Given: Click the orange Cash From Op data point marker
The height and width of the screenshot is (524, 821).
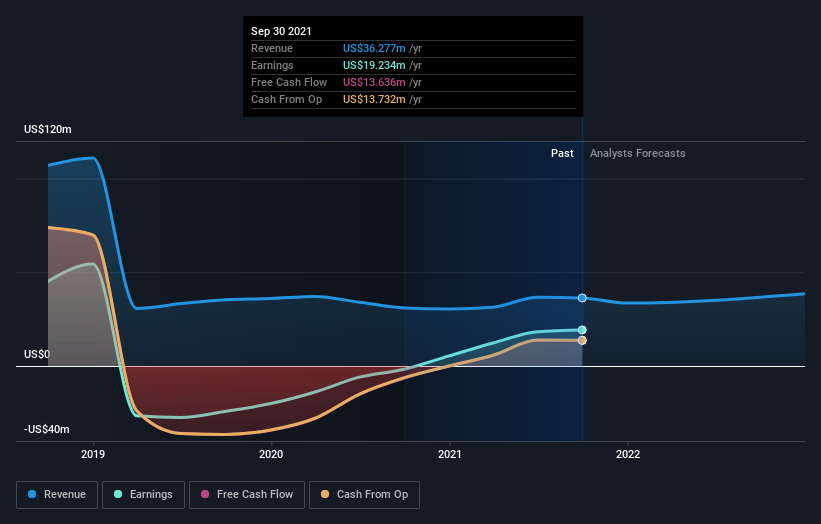Looking at the screenshot, I should coord(582,340).
